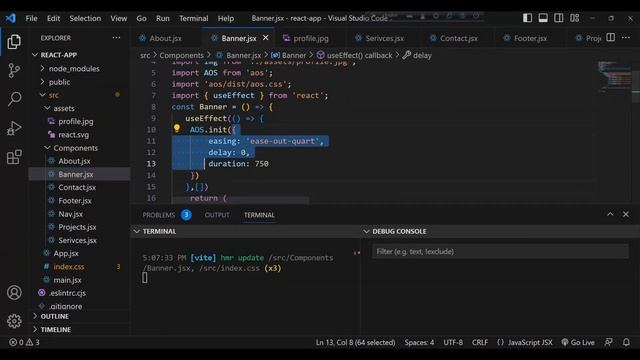
Task: Toggle secondary side bar layout icon
Action: 558,18
